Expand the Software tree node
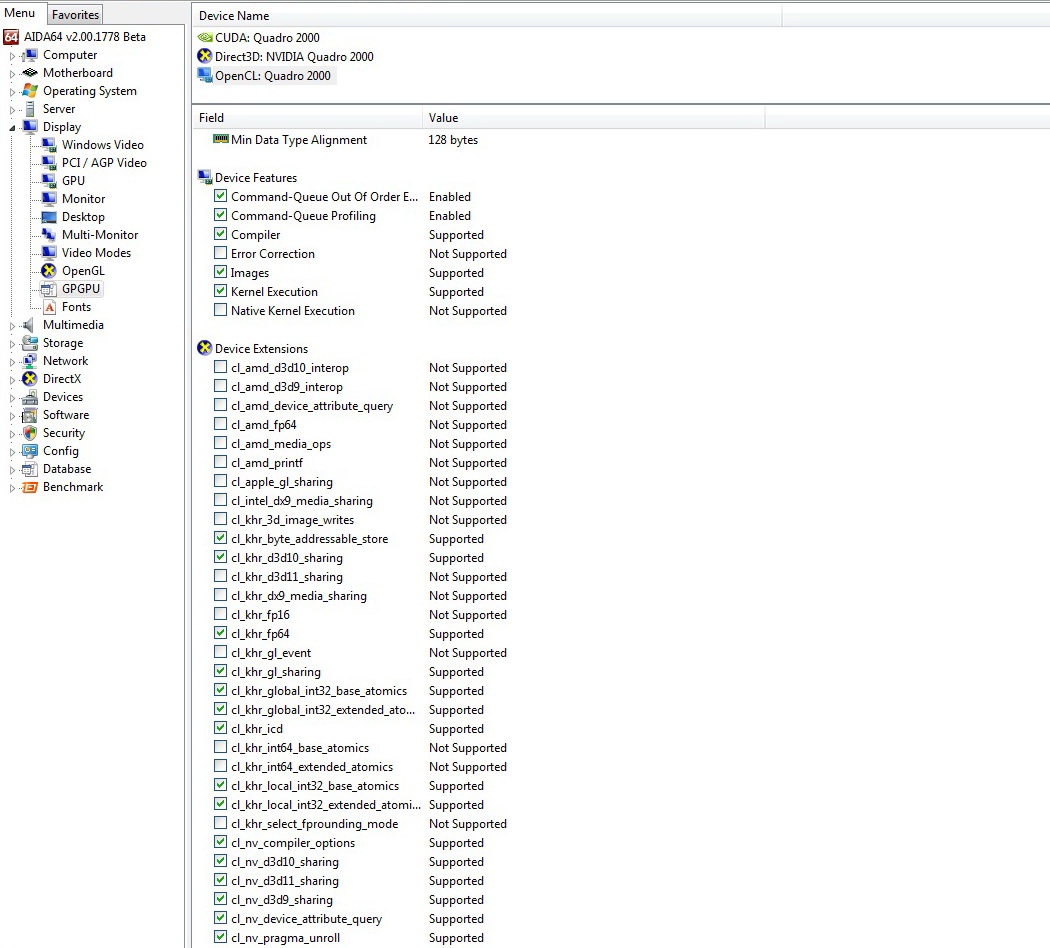 pos(12,416)
